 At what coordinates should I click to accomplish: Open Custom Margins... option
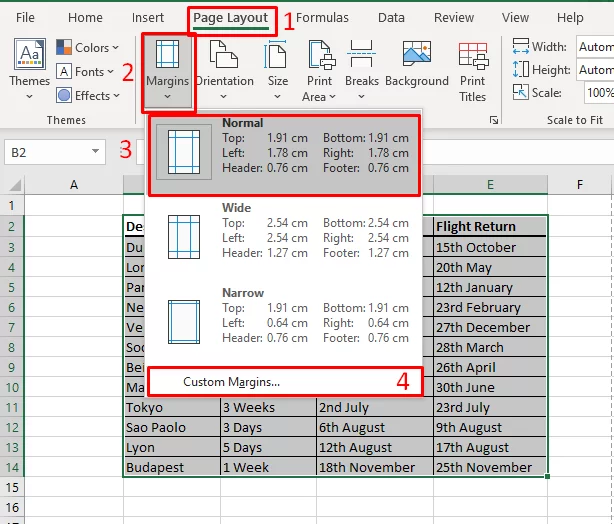coord(285,382)
